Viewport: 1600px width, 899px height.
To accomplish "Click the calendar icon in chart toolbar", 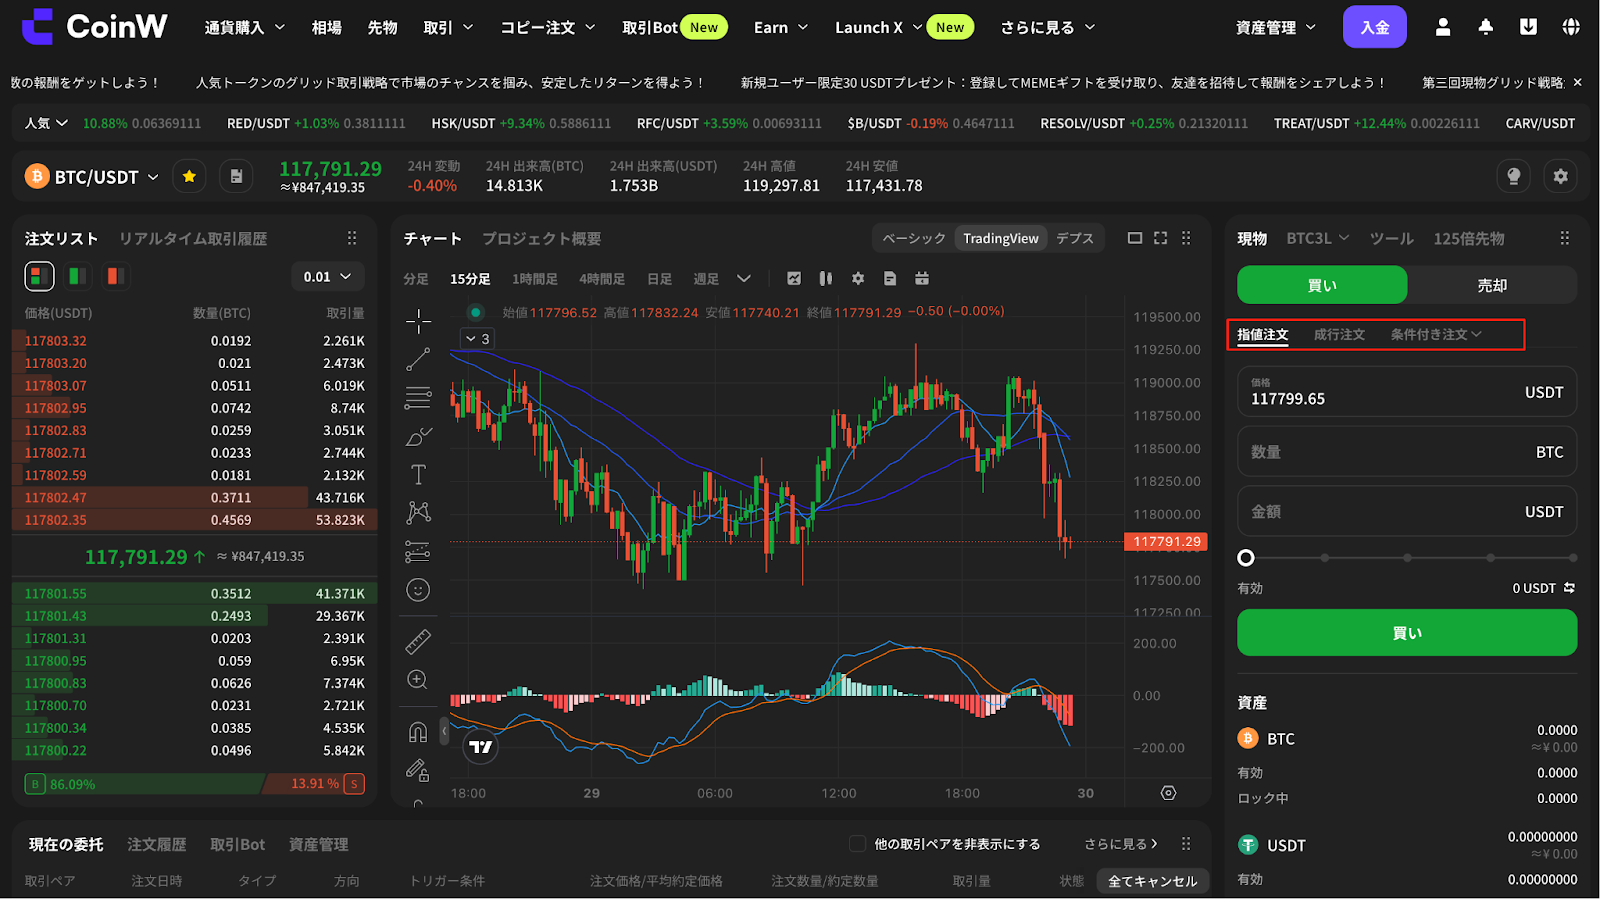I will [922, 279].
